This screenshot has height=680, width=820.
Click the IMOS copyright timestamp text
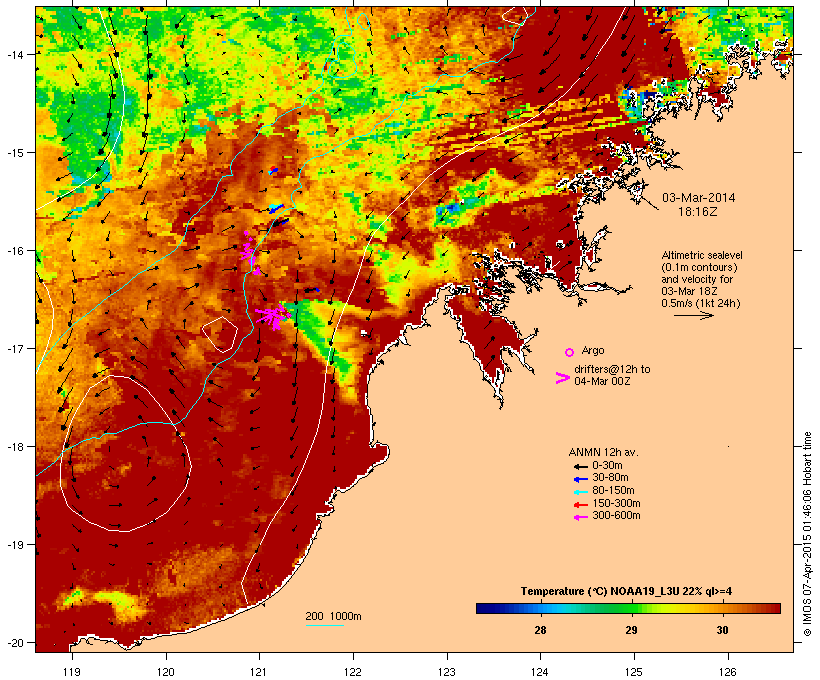pyautogui.click(x=807, y=534)
